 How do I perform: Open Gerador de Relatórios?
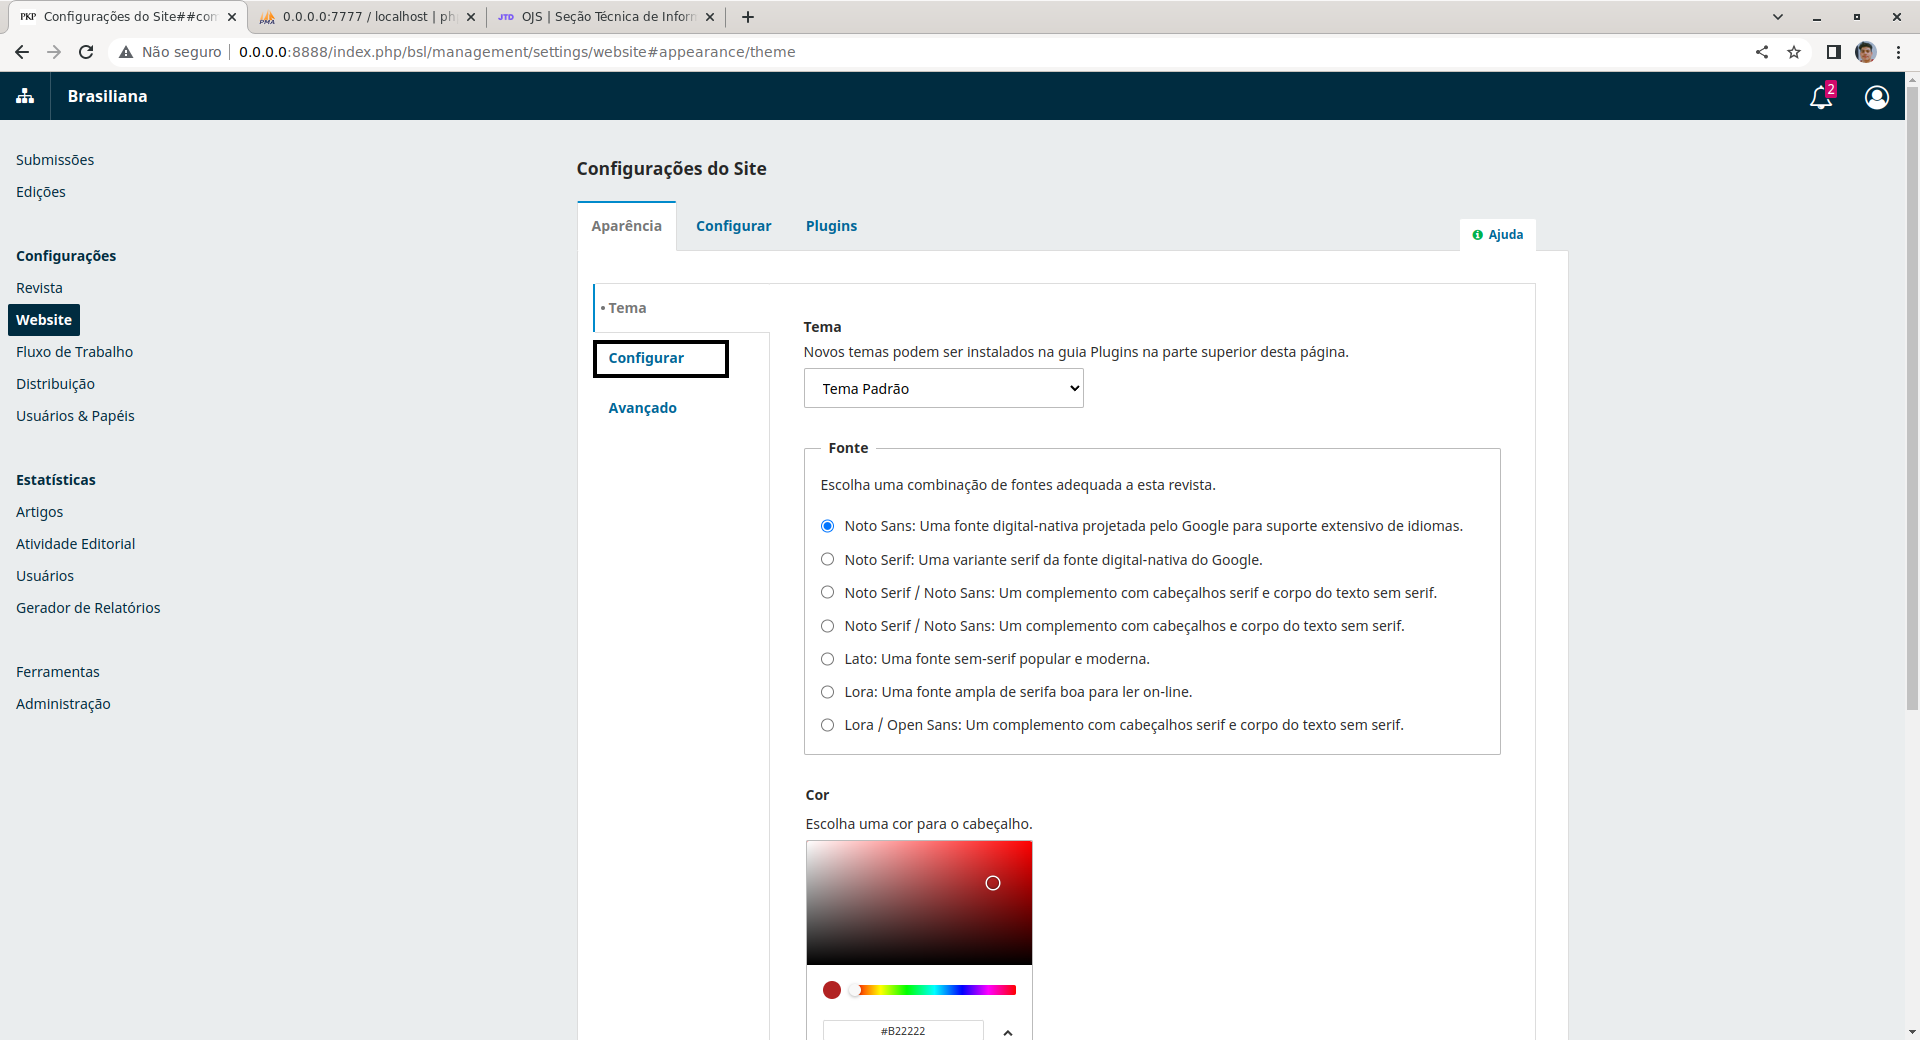[x=88, y=608]
